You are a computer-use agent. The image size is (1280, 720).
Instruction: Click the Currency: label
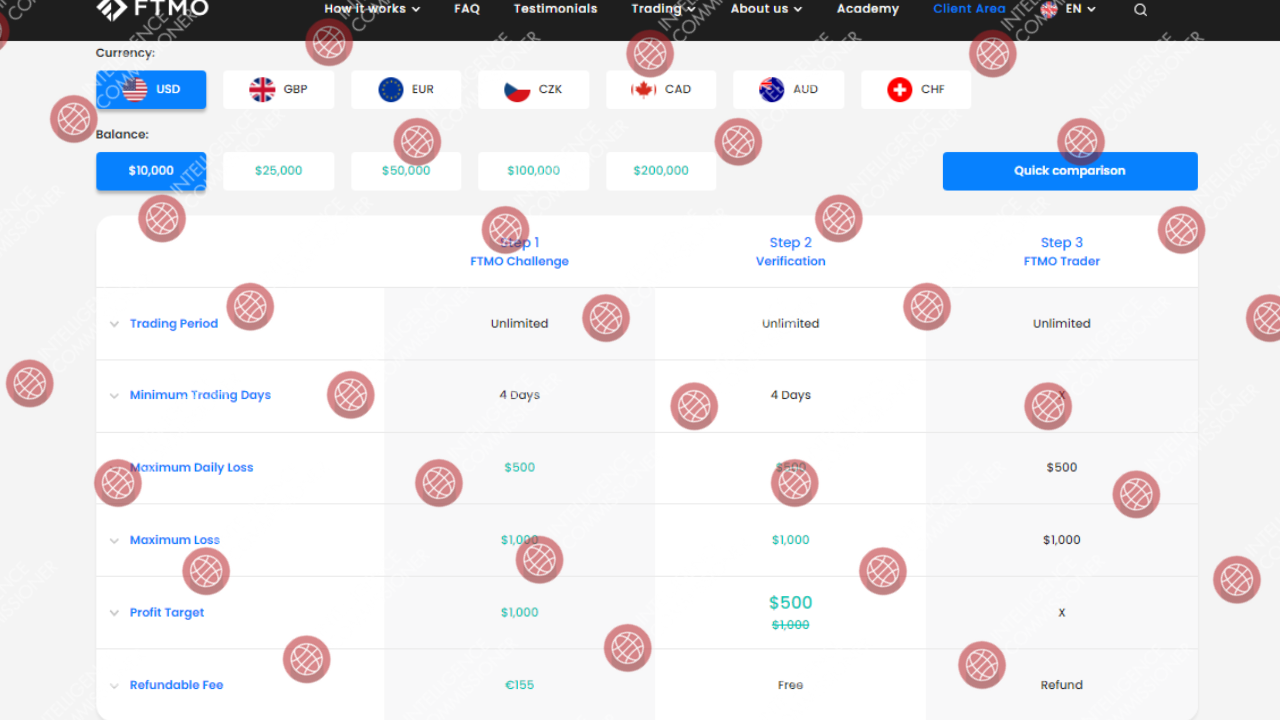click(x=125, y=53)
